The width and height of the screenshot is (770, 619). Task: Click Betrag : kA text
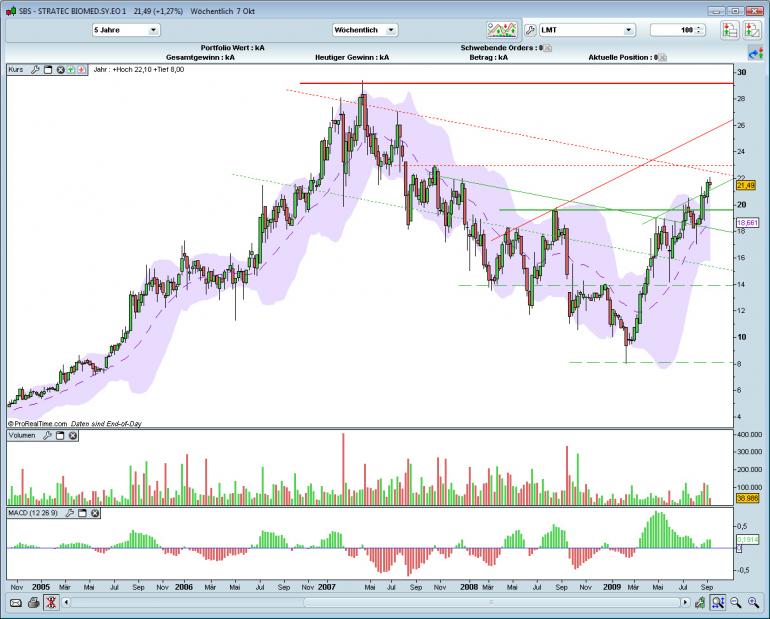(489, 57)
